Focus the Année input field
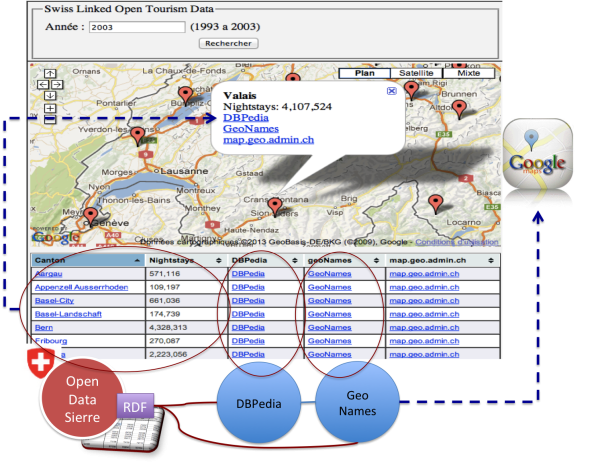The width and height of the screenshot is (600, 467). click(137, 27)
